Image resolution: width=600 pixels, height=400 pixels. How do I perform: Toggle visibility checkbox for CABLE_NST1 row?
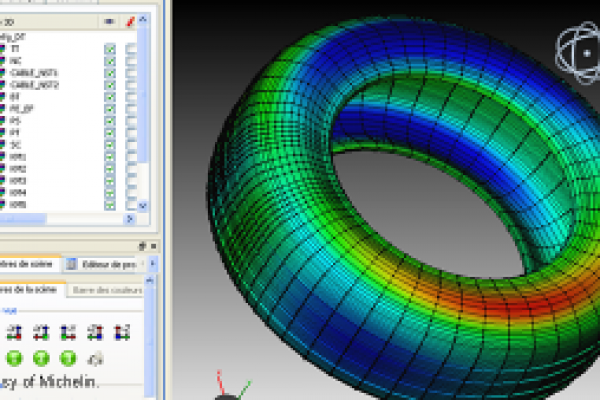tap(110, 73)
